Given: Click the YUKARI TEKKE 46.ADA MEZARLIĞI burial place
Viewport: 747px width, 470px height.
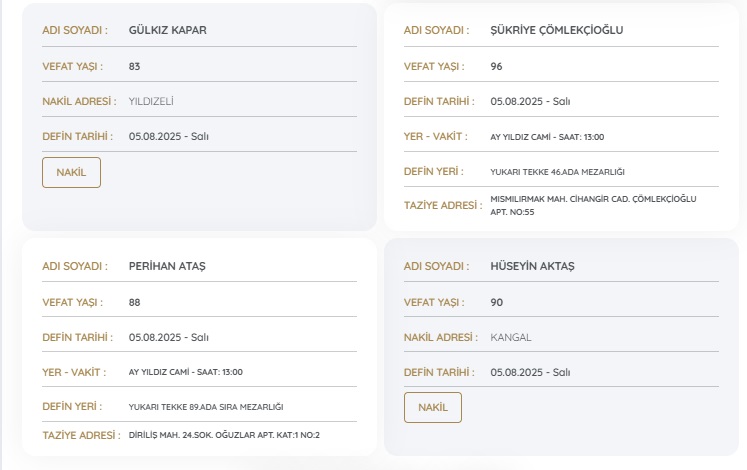Looking at the screenshot, I should point(557,172).
